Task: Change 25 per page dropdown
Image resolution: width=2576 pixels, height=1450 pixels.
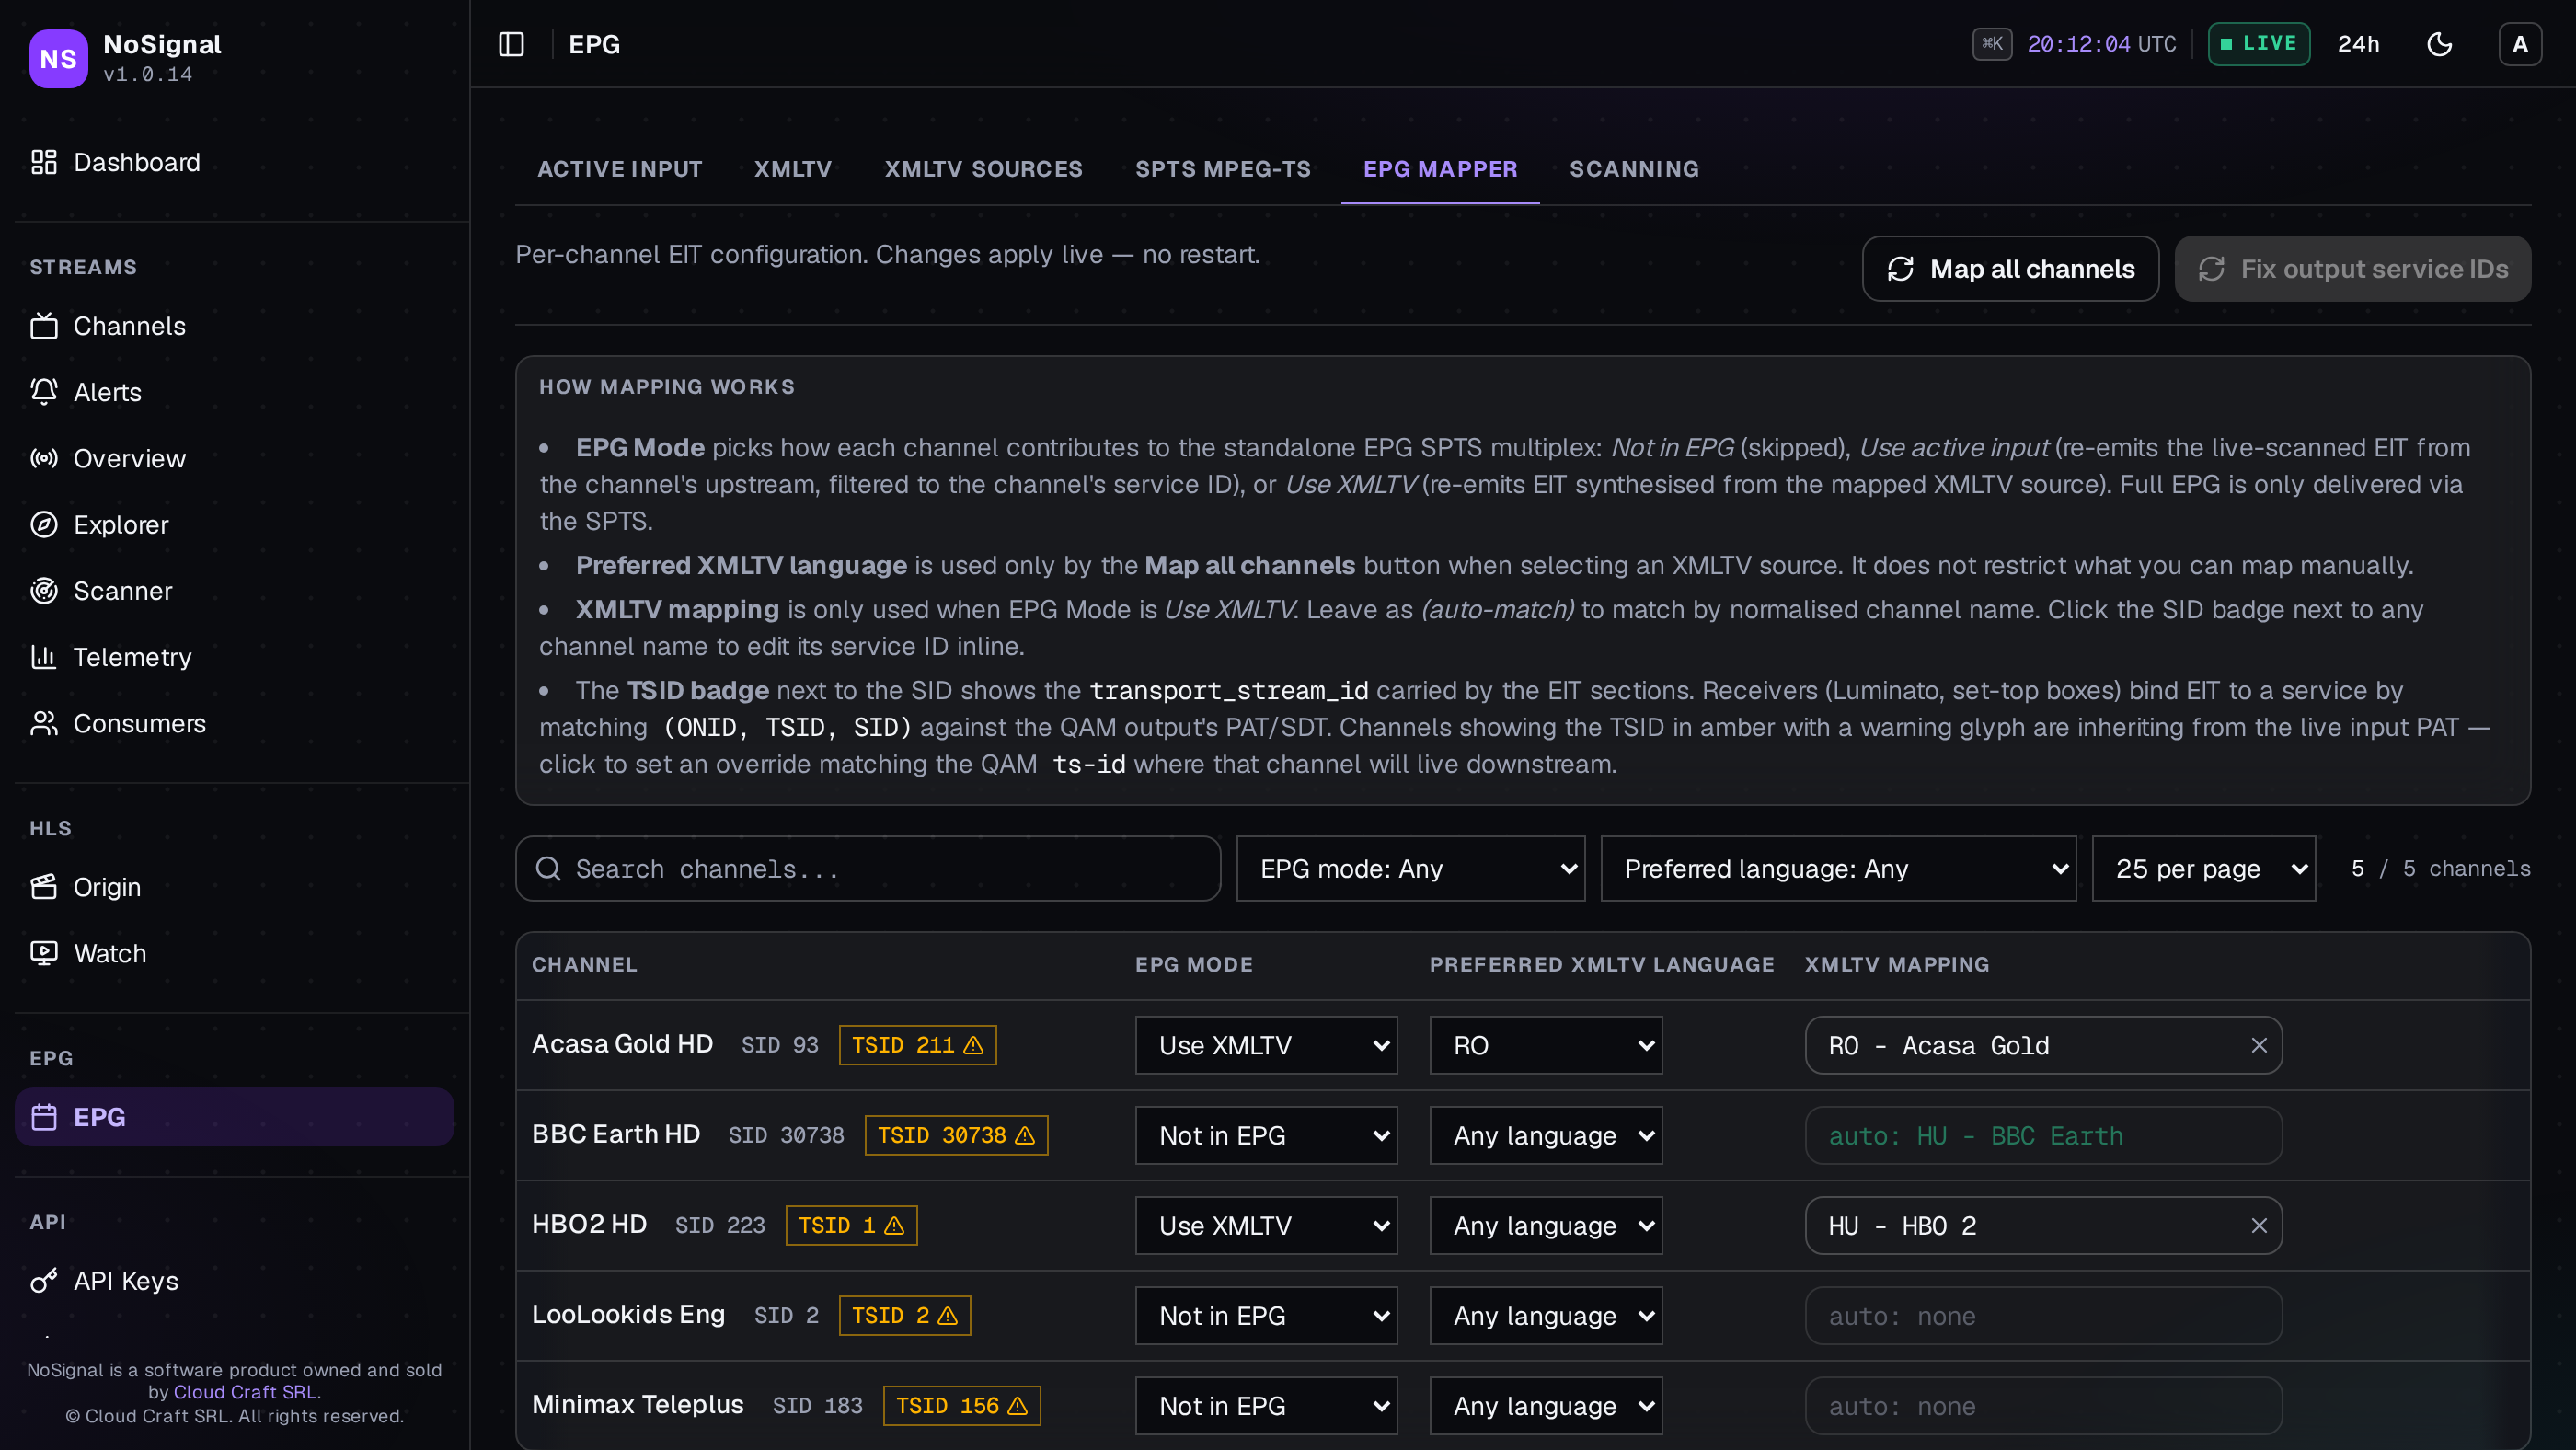Action: pos(2203,869)
